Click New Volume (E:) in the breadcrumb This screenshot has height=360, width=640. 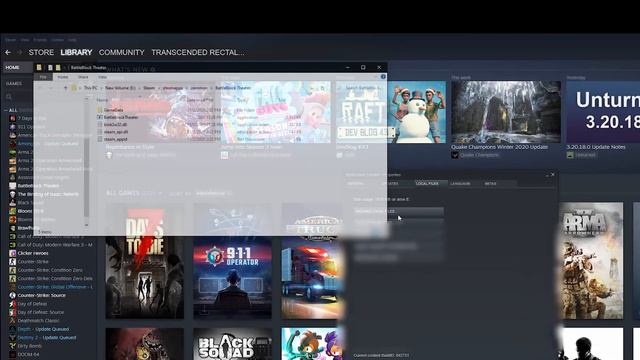[120, 88]
